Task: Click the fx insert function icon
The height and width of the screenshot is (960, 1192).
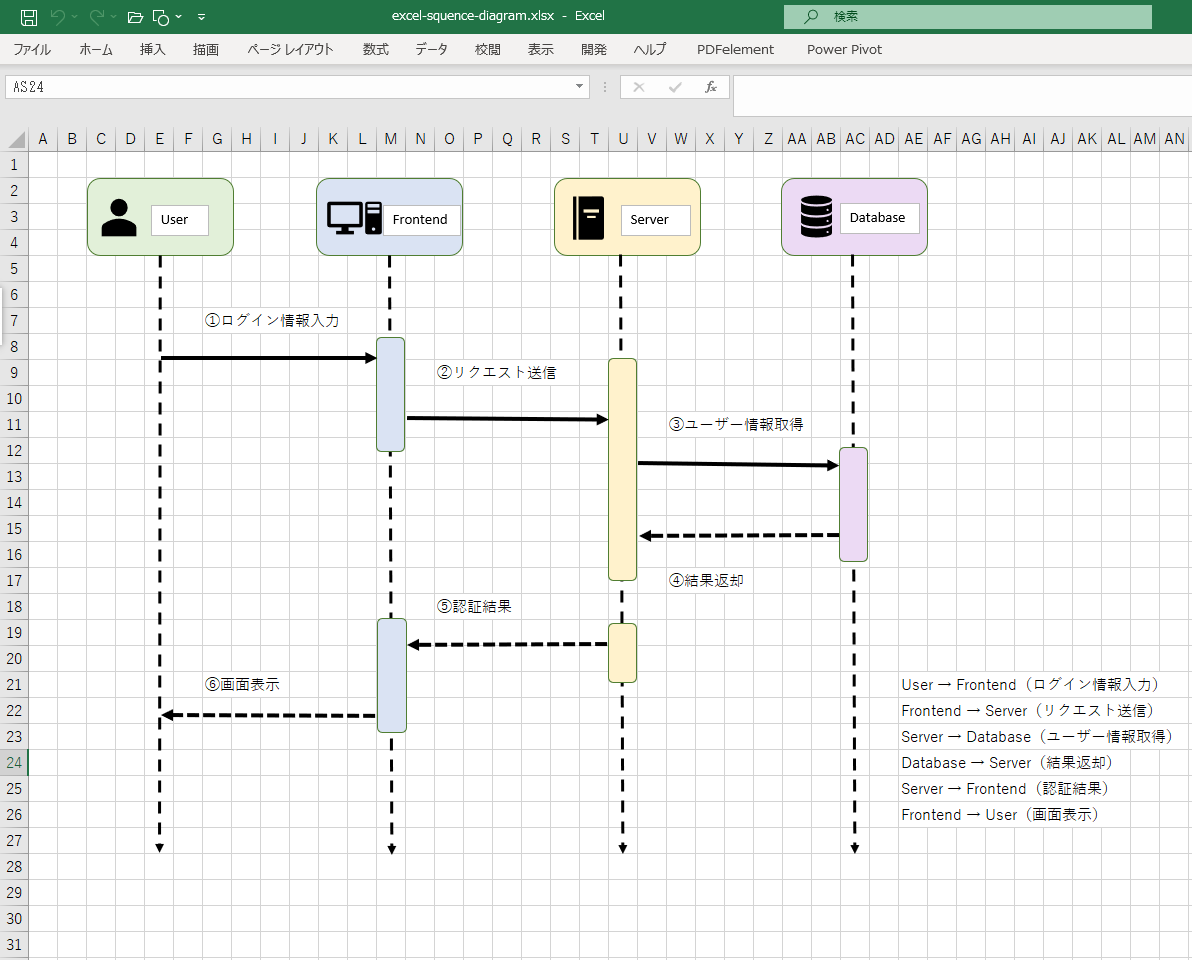Action: 711,87
